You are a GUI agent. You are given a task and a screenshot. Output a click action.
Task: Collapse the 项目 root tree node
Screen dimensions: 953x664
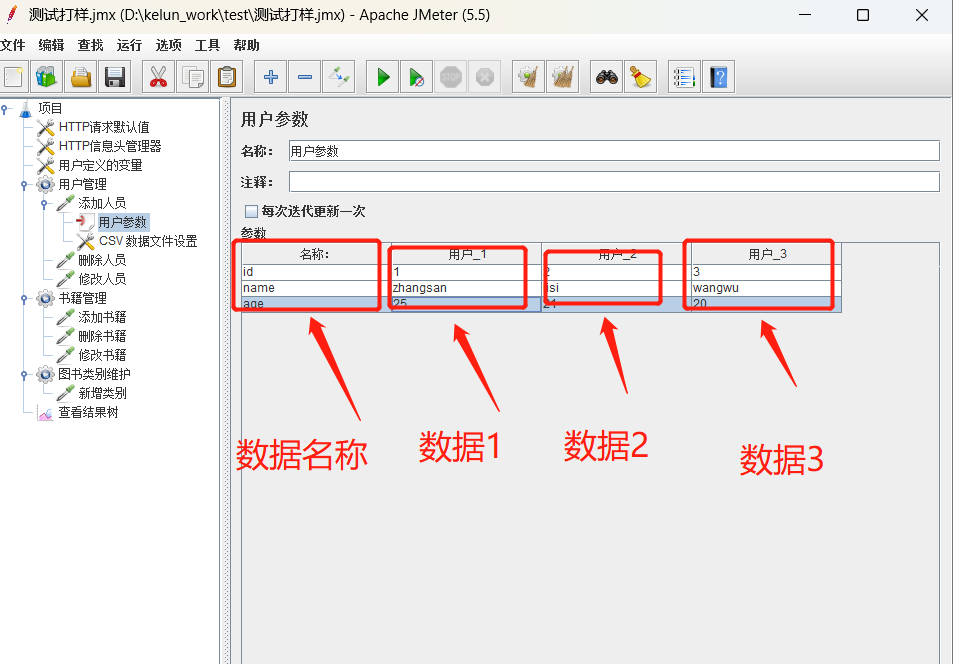4,109
